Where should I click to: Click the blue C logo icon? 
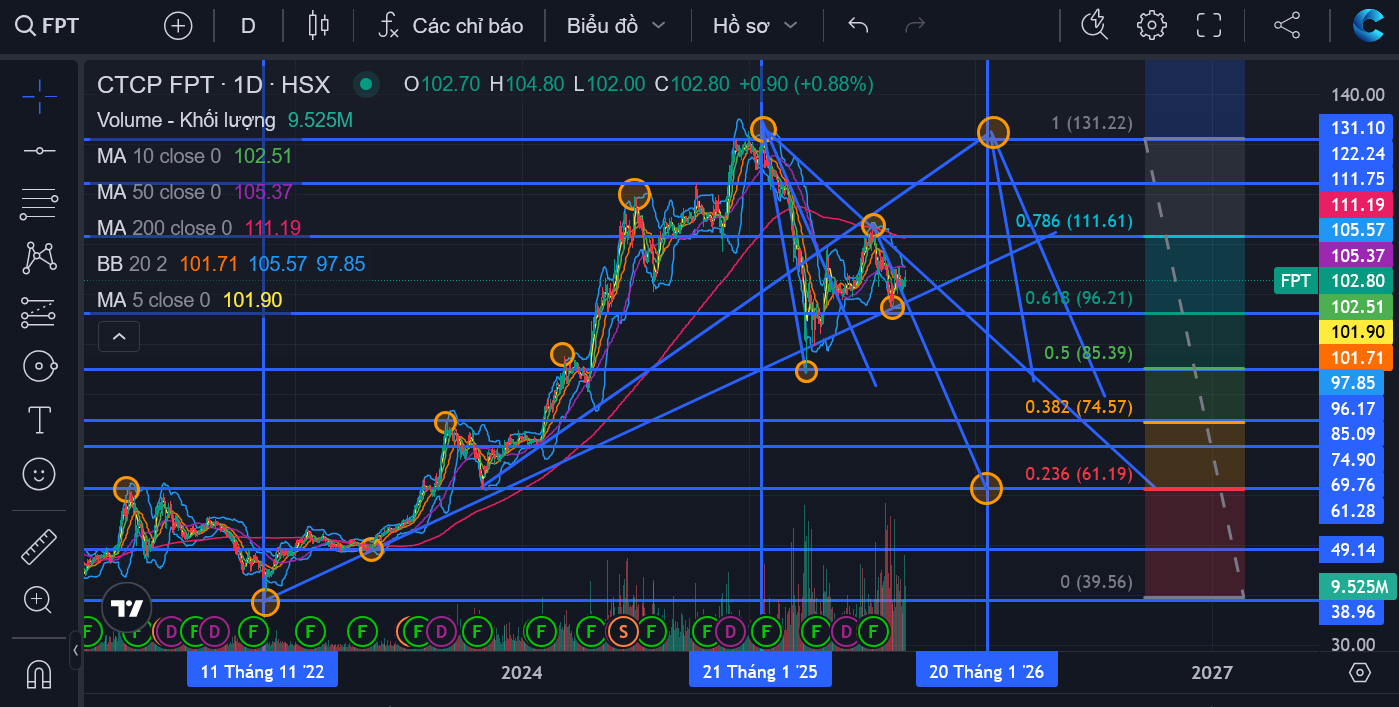(1367, 25)
